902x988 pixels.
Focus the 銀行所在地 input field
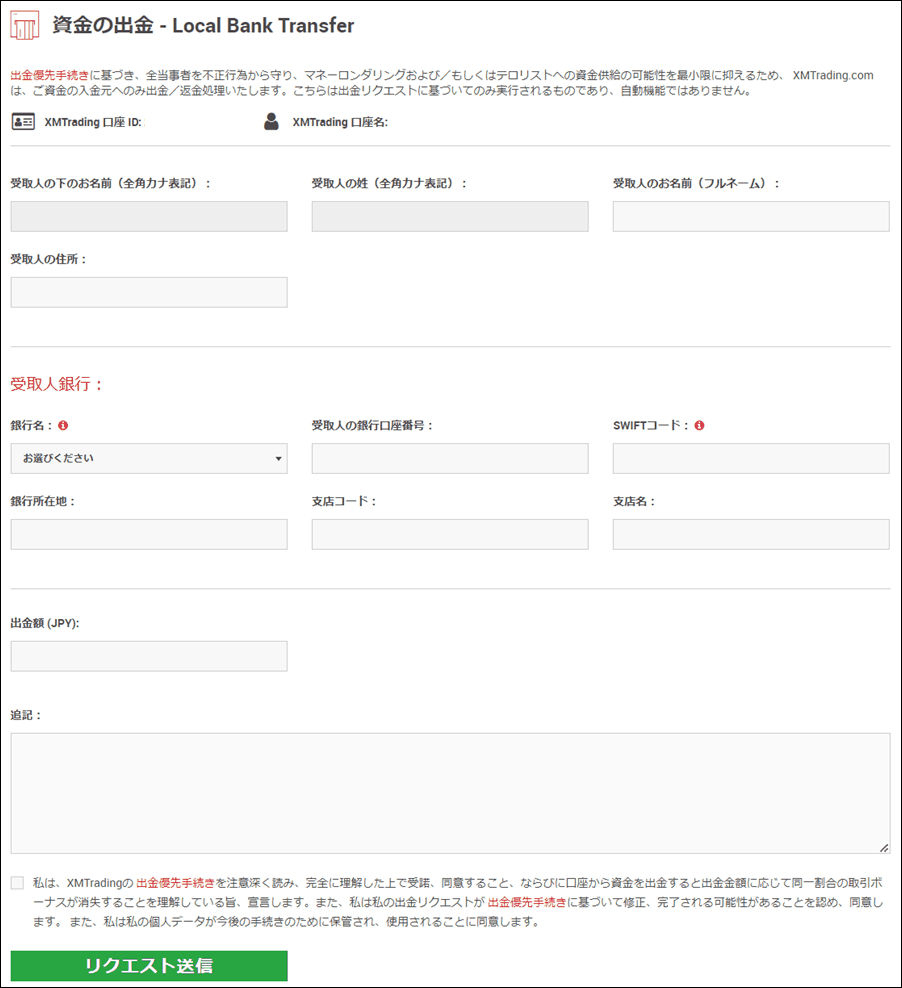click(149, 534)
